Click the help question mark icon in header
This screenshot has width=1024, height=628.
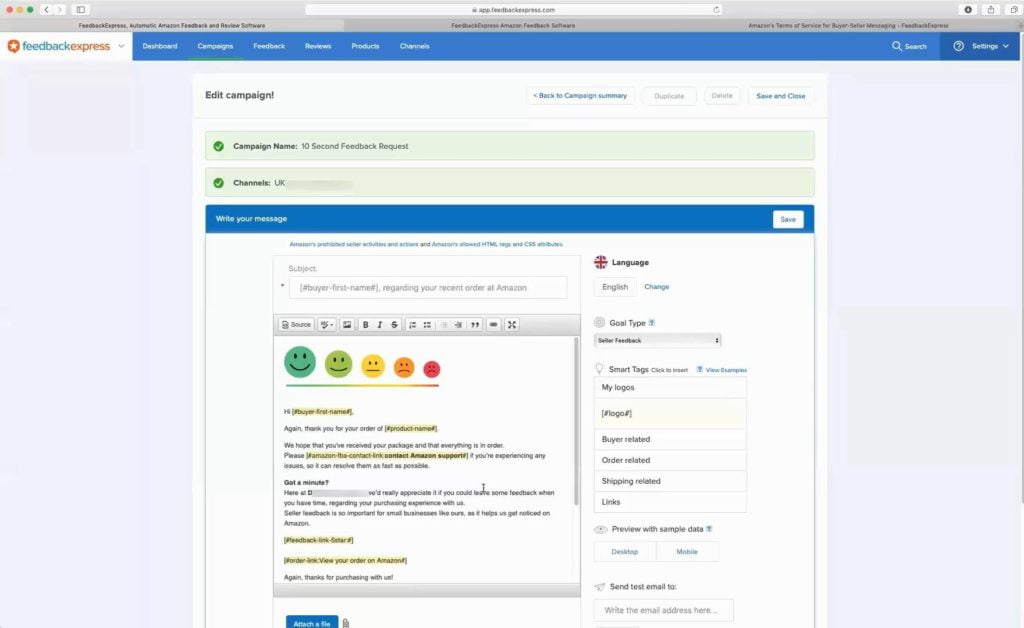(x=958, y=46)
